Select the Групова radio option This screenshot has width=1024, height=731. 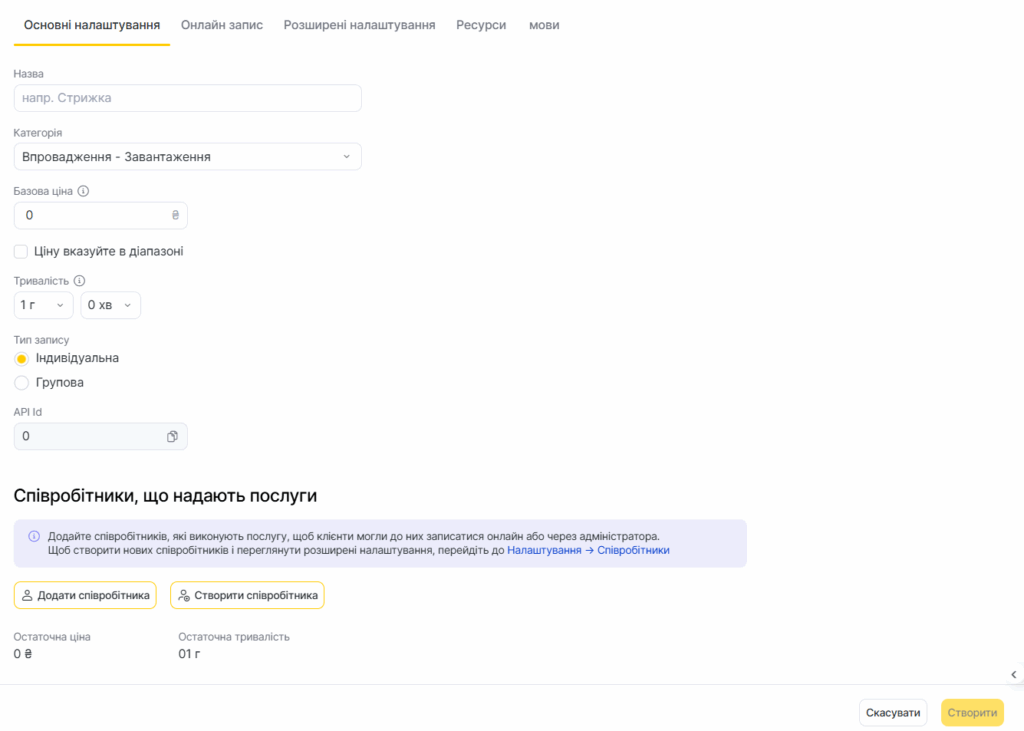coord(21,383)
